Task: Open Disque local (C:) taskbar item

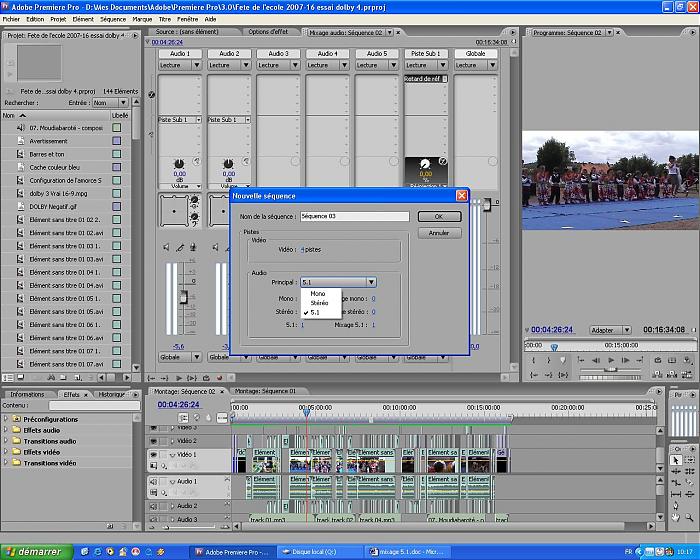Action: (318, 552)
